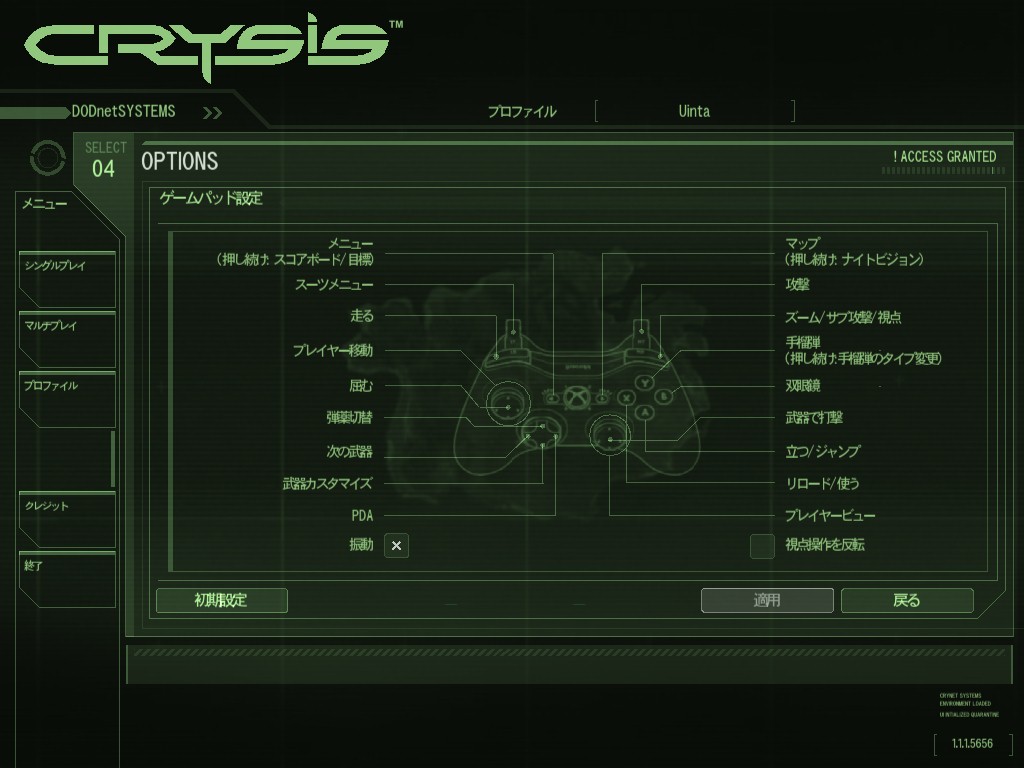Open the クレジット menu item
Screen dimensions: 1024x768
(x=67, y=519)
